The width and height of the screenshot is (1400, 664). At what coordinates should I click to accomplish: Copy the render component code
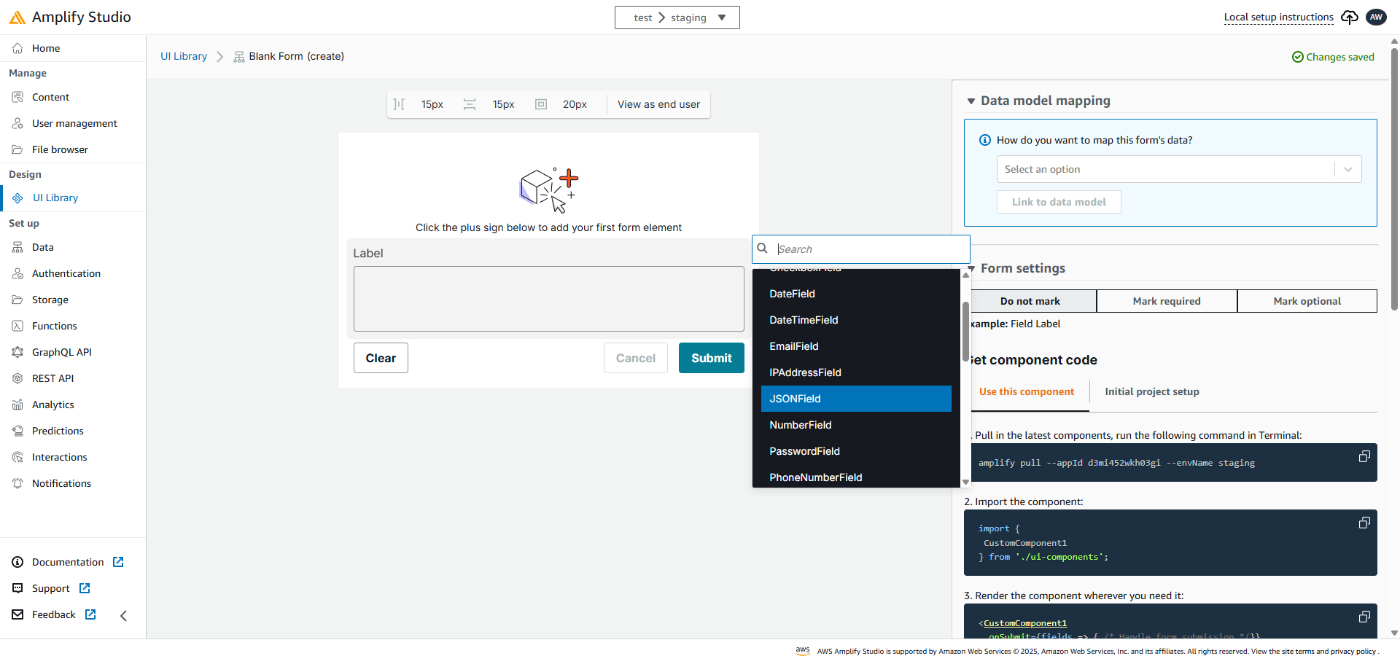coord(1364,617)
